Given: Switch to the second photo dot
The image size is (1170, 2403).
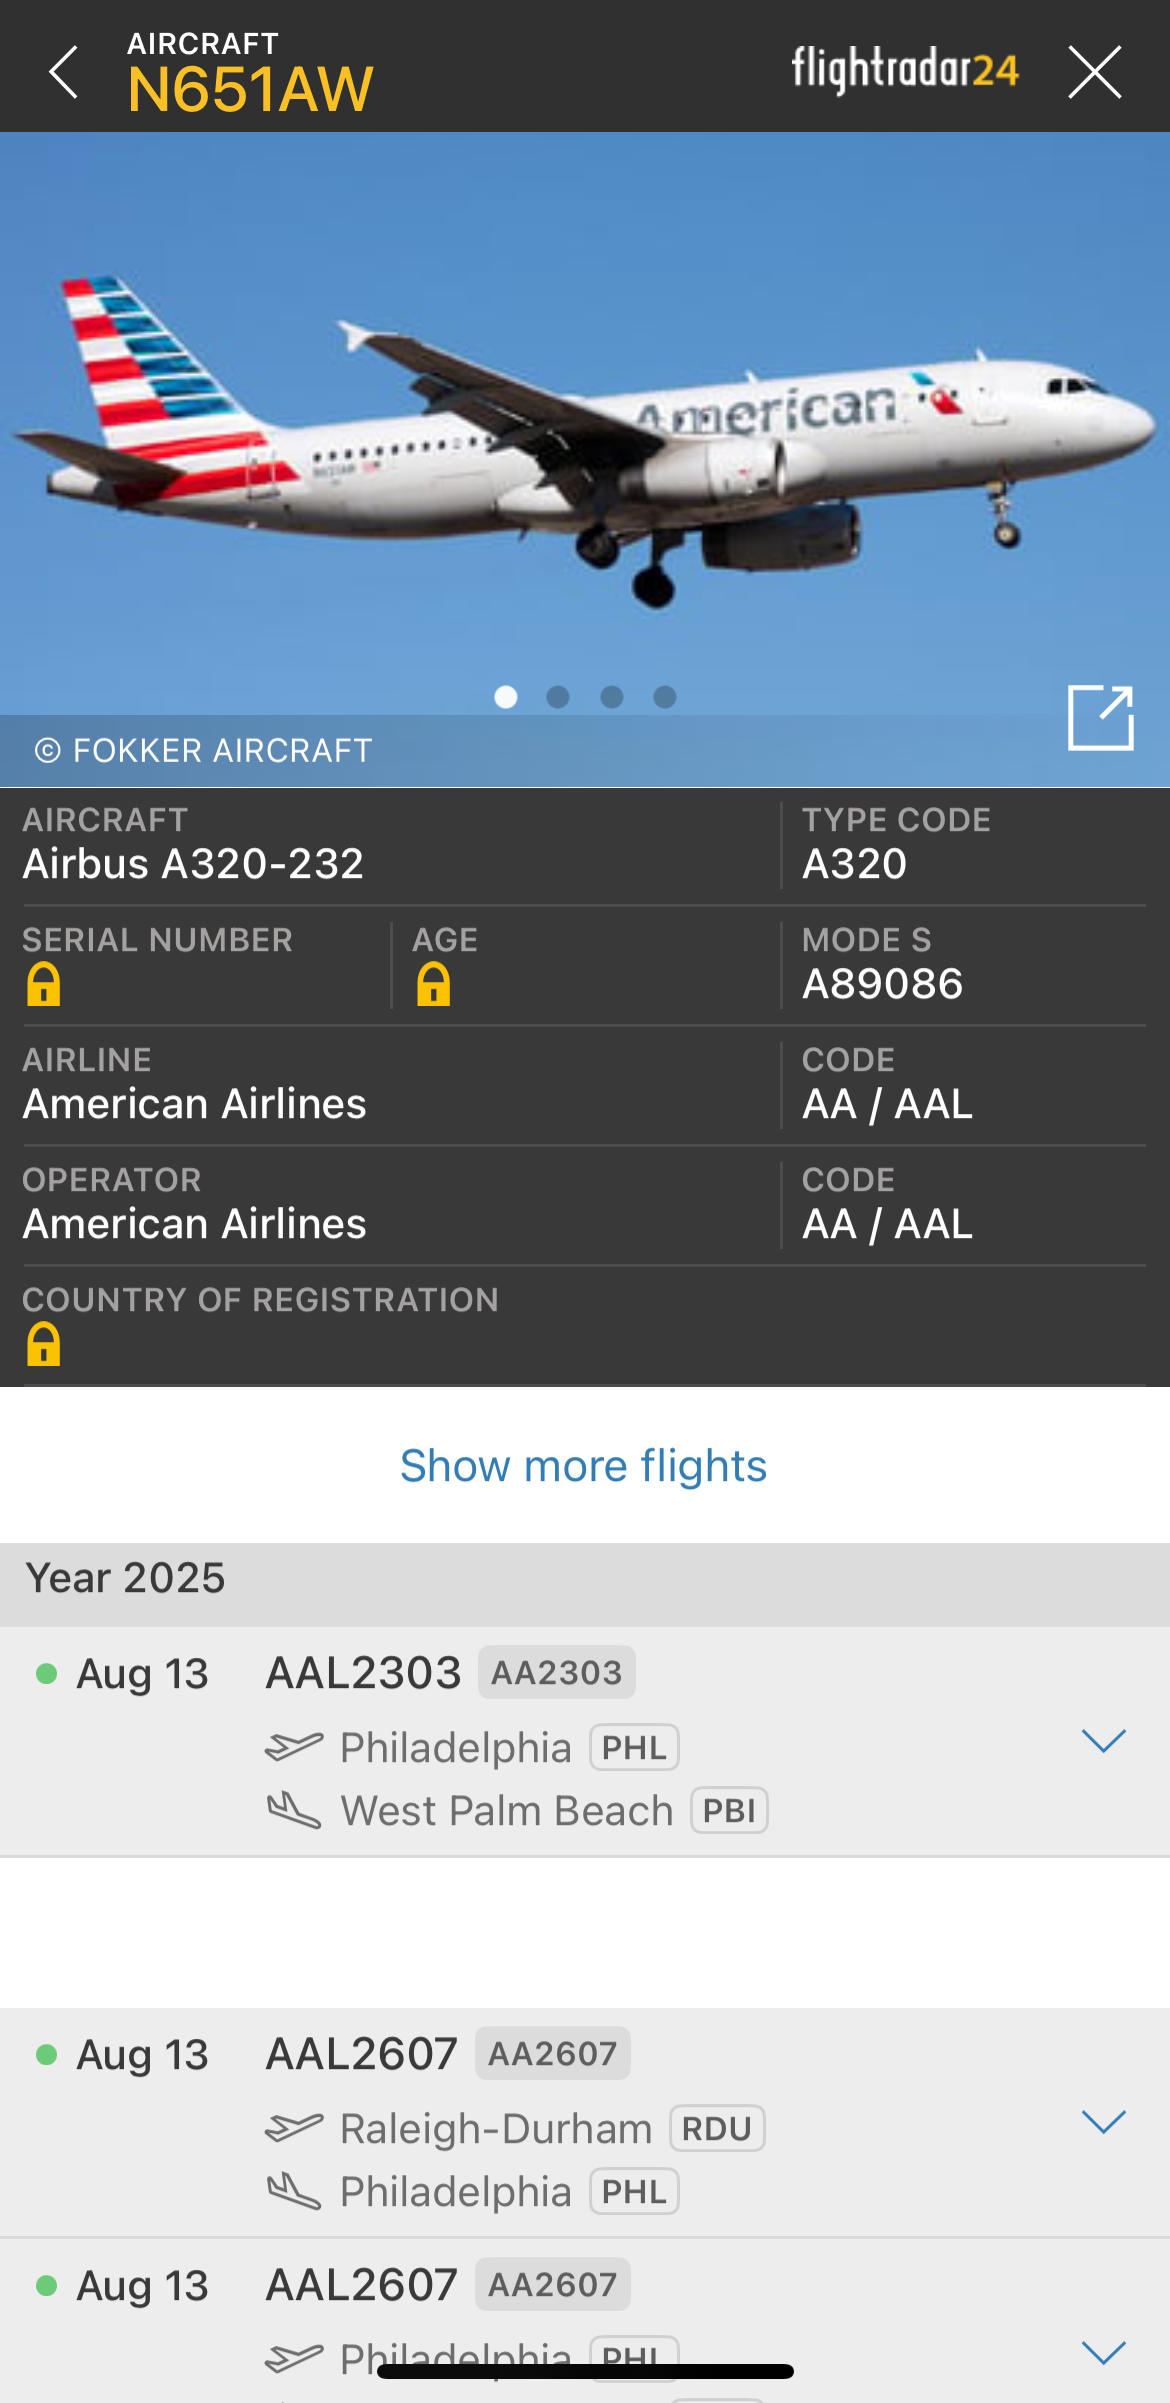Looking at the screenshot, I should (x=558, y=697).
